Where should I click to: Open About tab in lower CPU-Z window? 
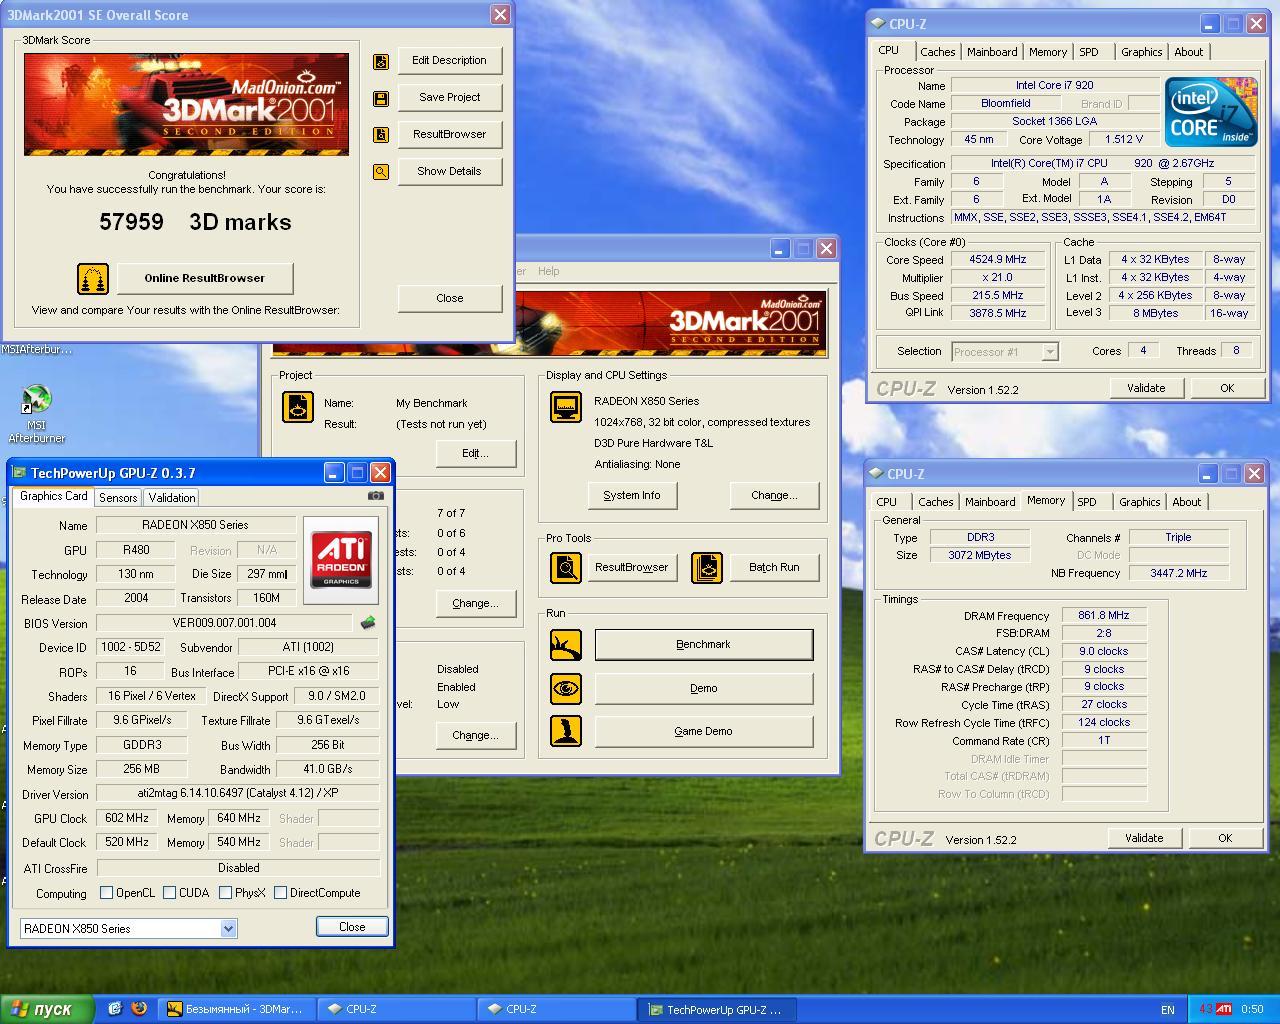coord(1187,502)
